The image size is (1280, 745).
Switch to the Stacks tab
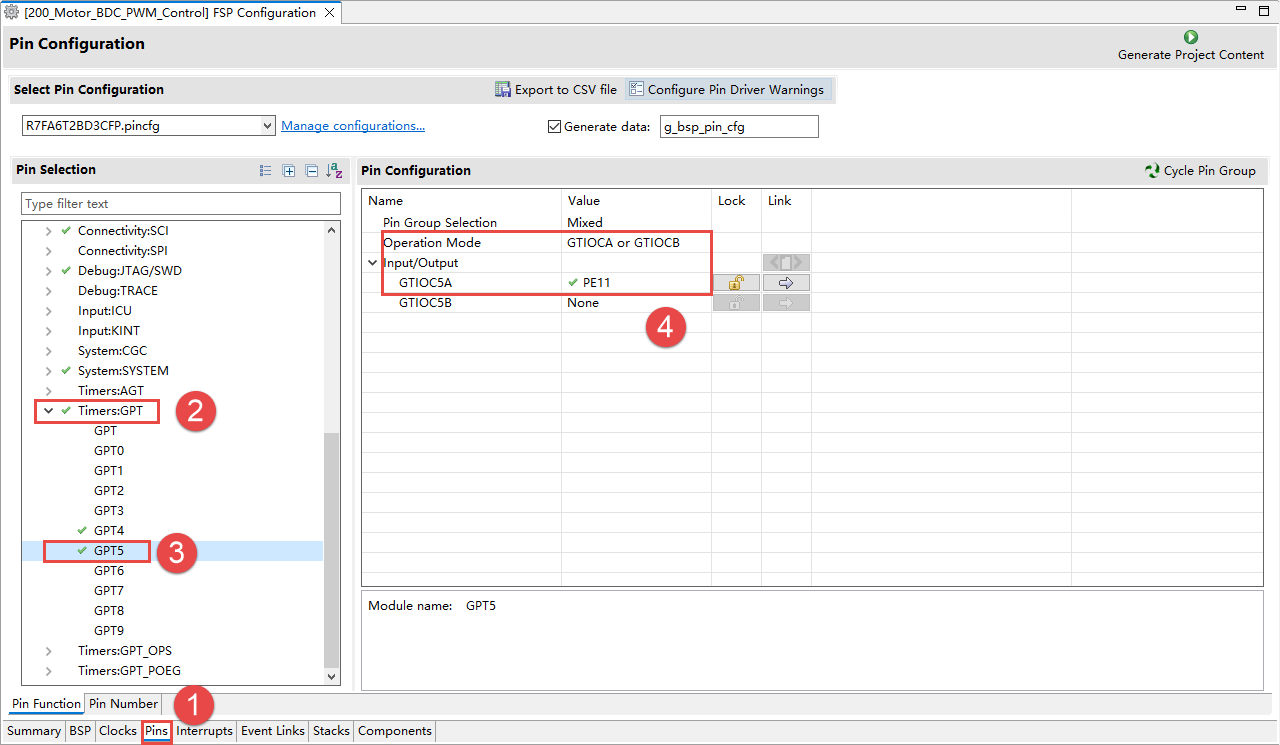(x=331, y=731)
